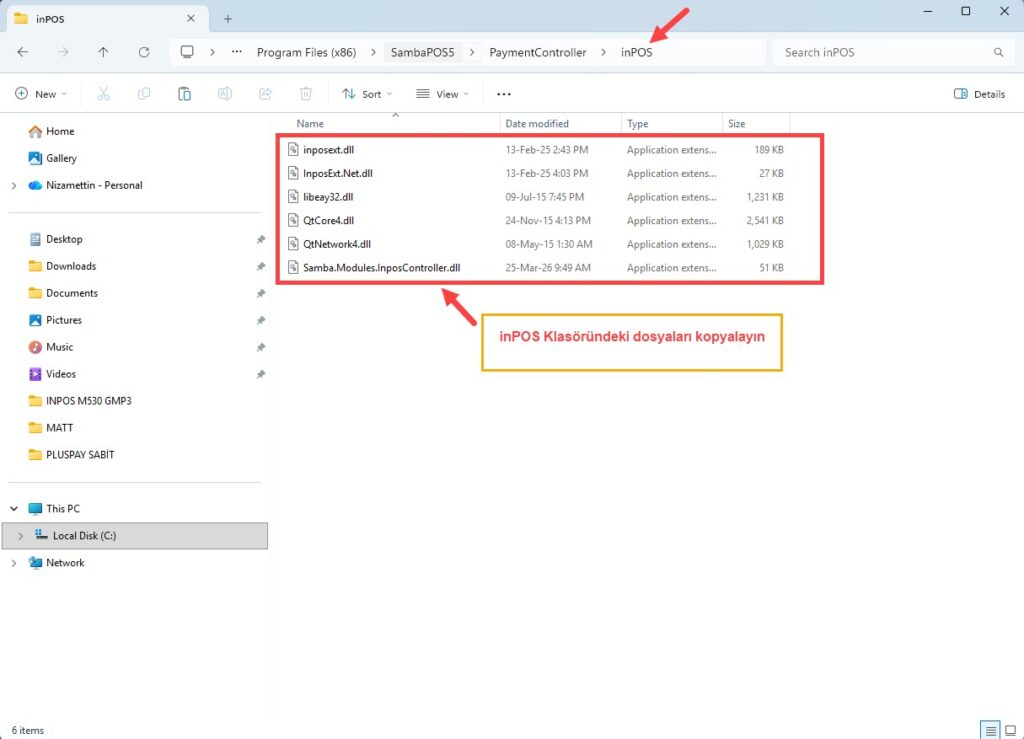Open Downloads in the navigation pane

click(x=71, y=266)
